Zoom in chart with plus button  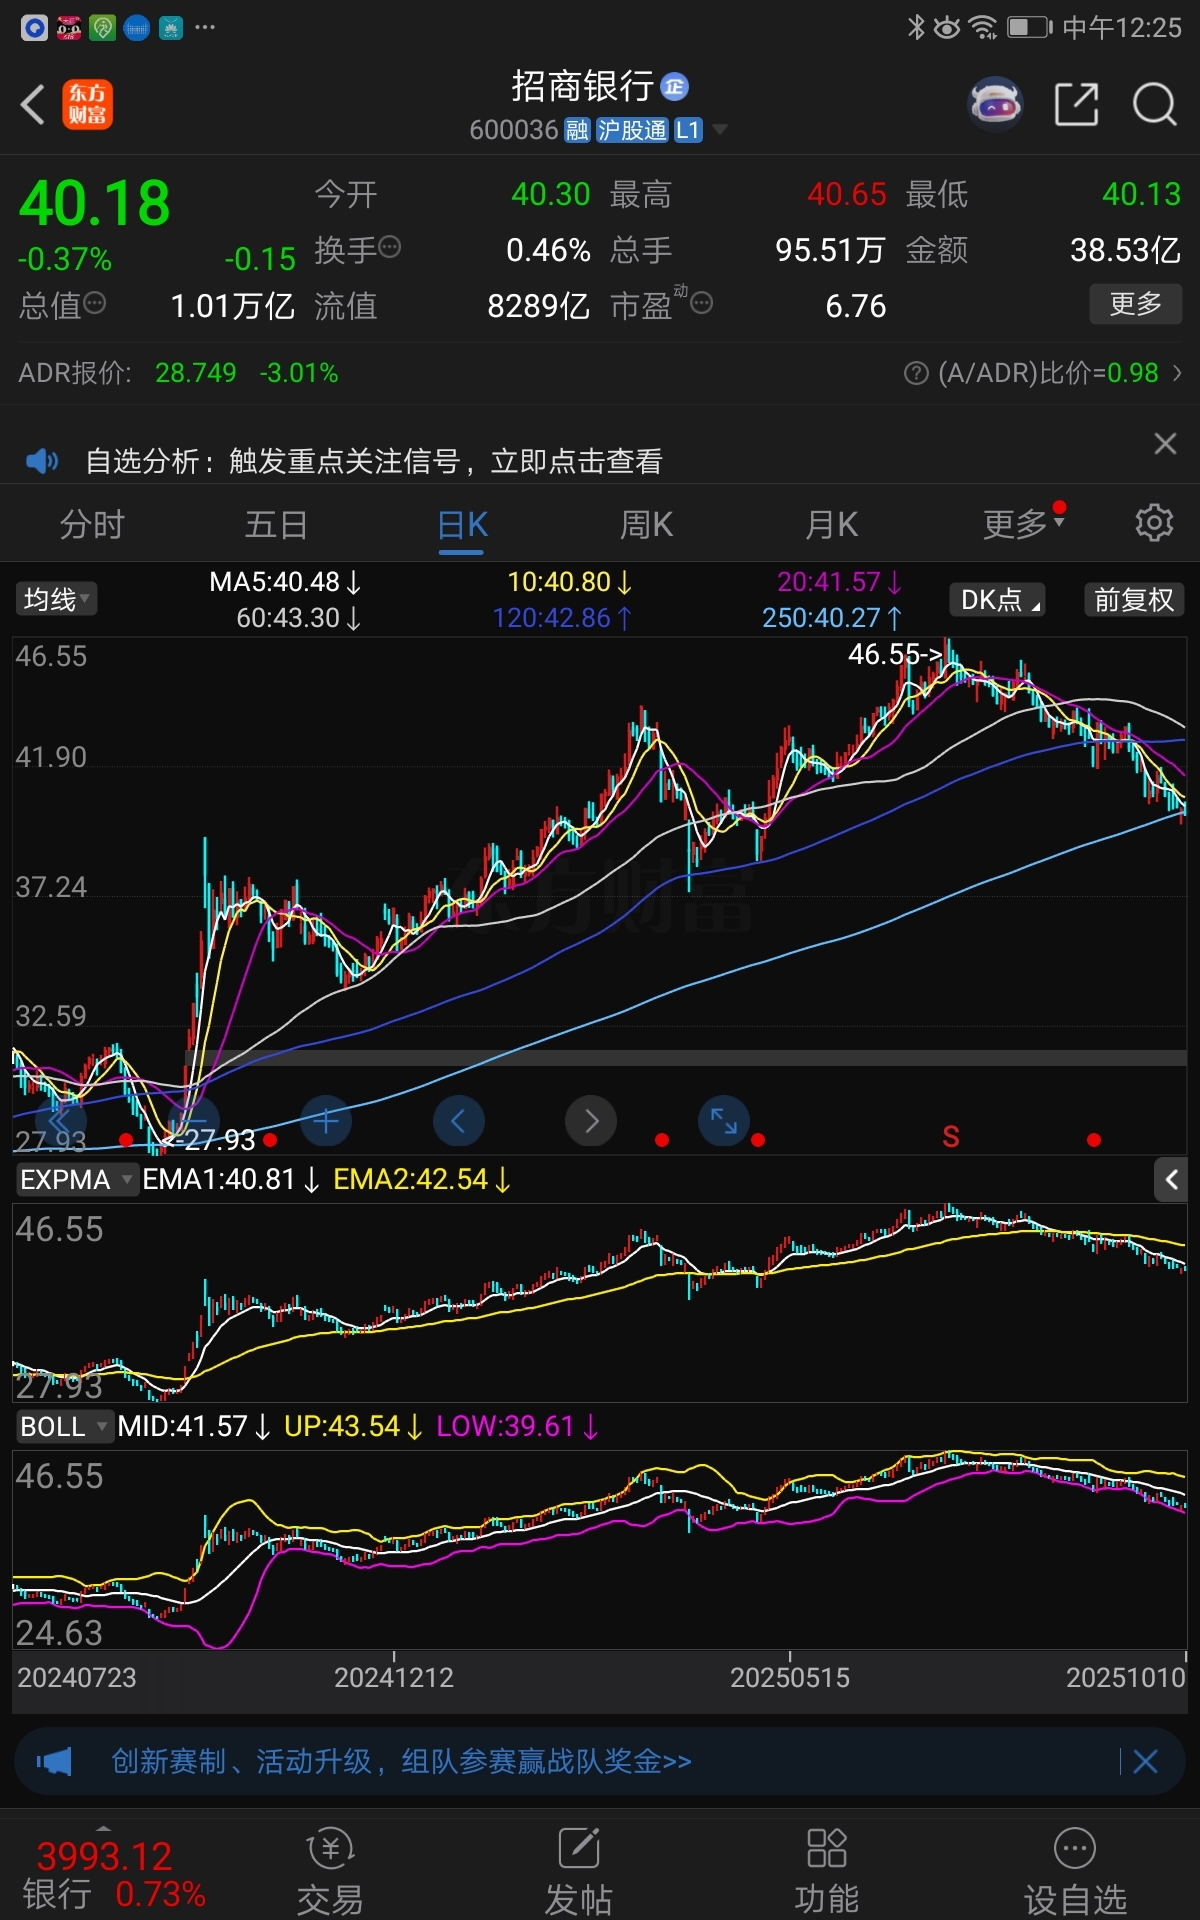tap(326, 1121)
